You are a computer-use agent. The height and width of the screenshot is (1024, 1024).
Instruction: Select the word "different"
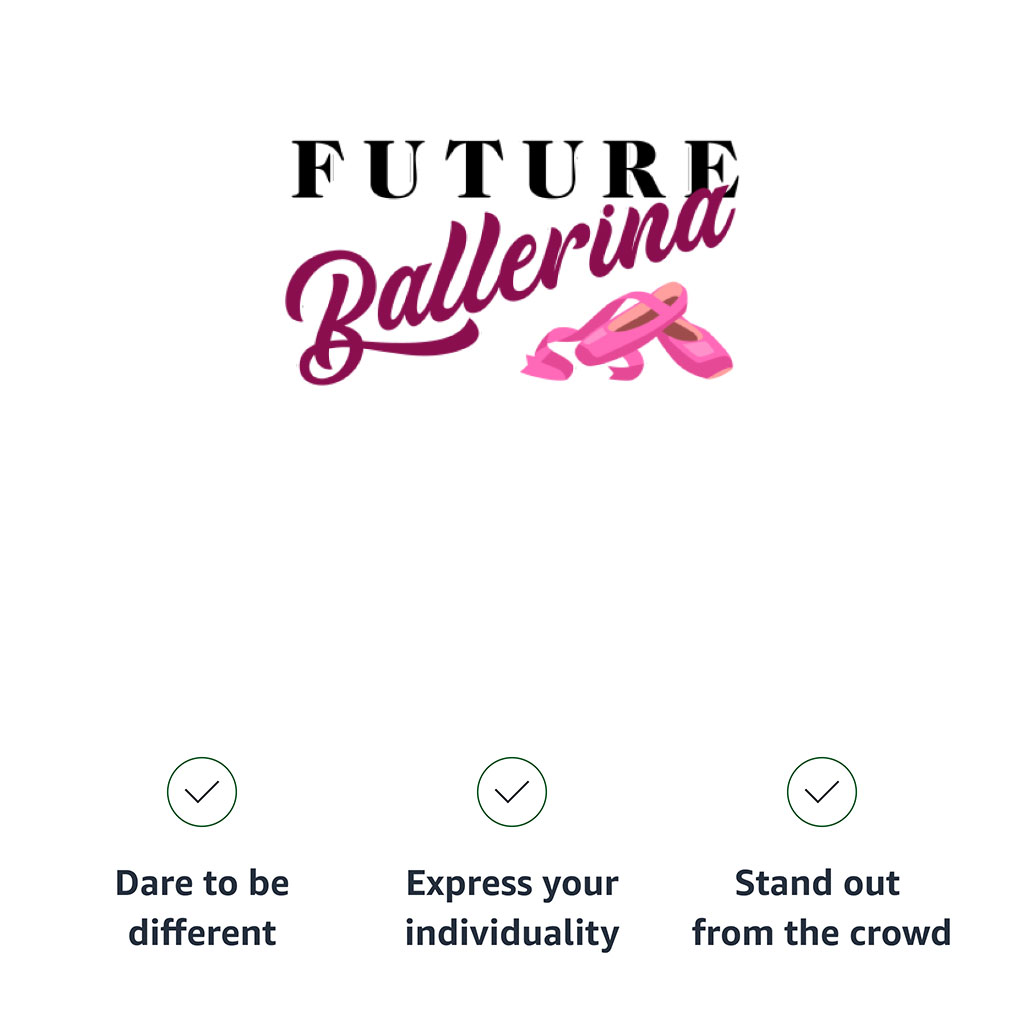click(x=202, y=933)
